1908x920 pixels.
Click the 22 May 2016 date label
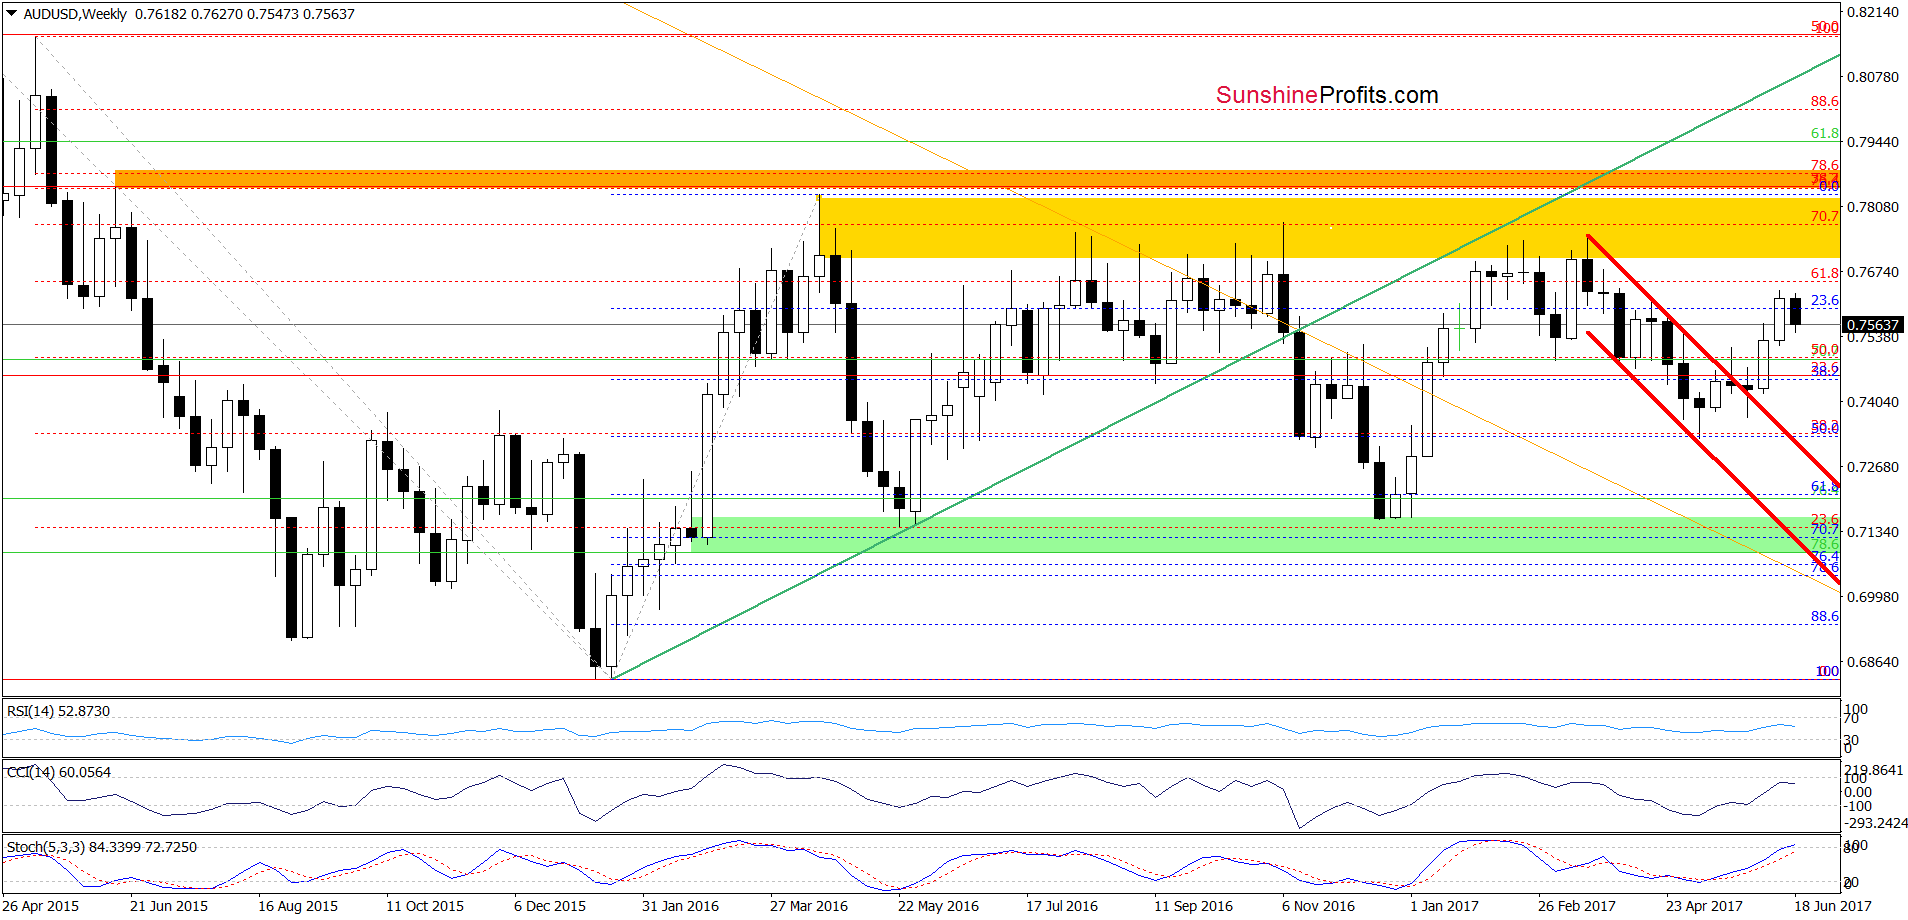[x=938, y=906]
